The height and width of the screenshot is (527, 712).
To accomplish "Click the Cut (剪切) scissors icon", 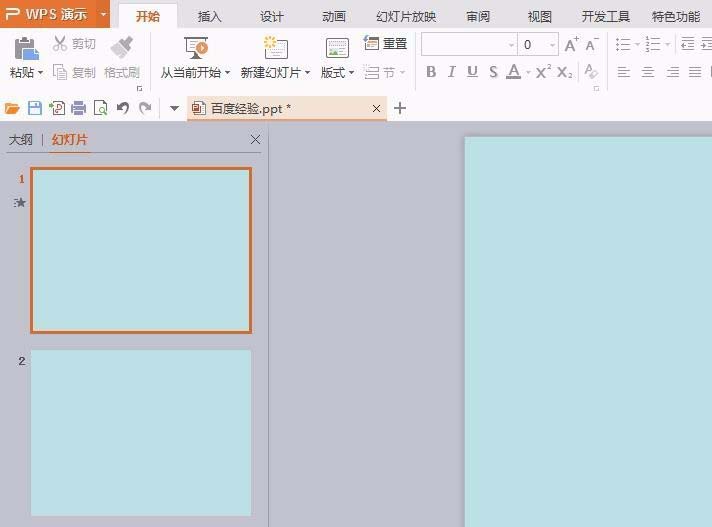I will pos(60,44).
